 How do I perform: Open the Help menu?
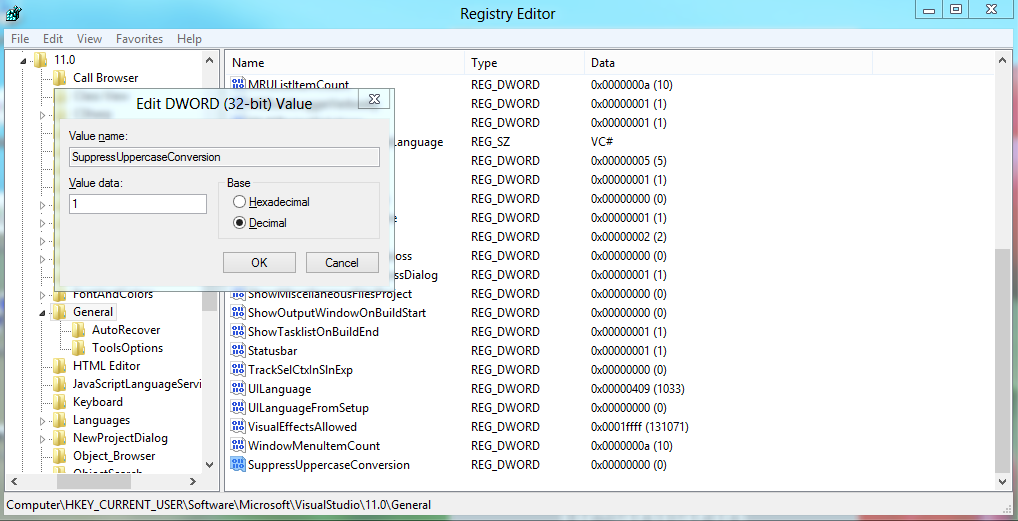click(x=190, y=39)
